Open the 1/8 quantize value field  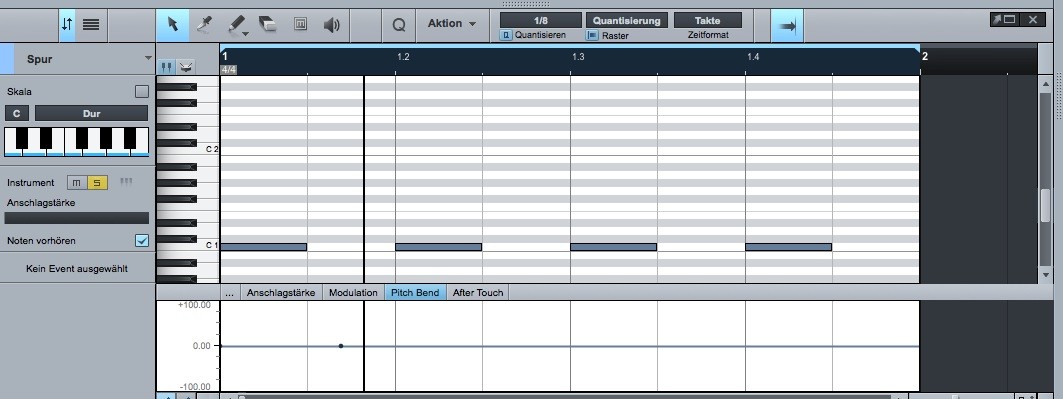(x=540, y=20)
